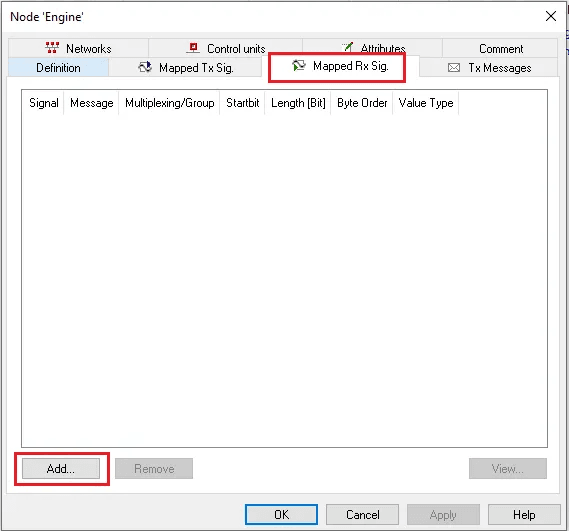This screenshot has width=569, height=531.
Task: Sort by the Message column header
Action: [91, 103]
